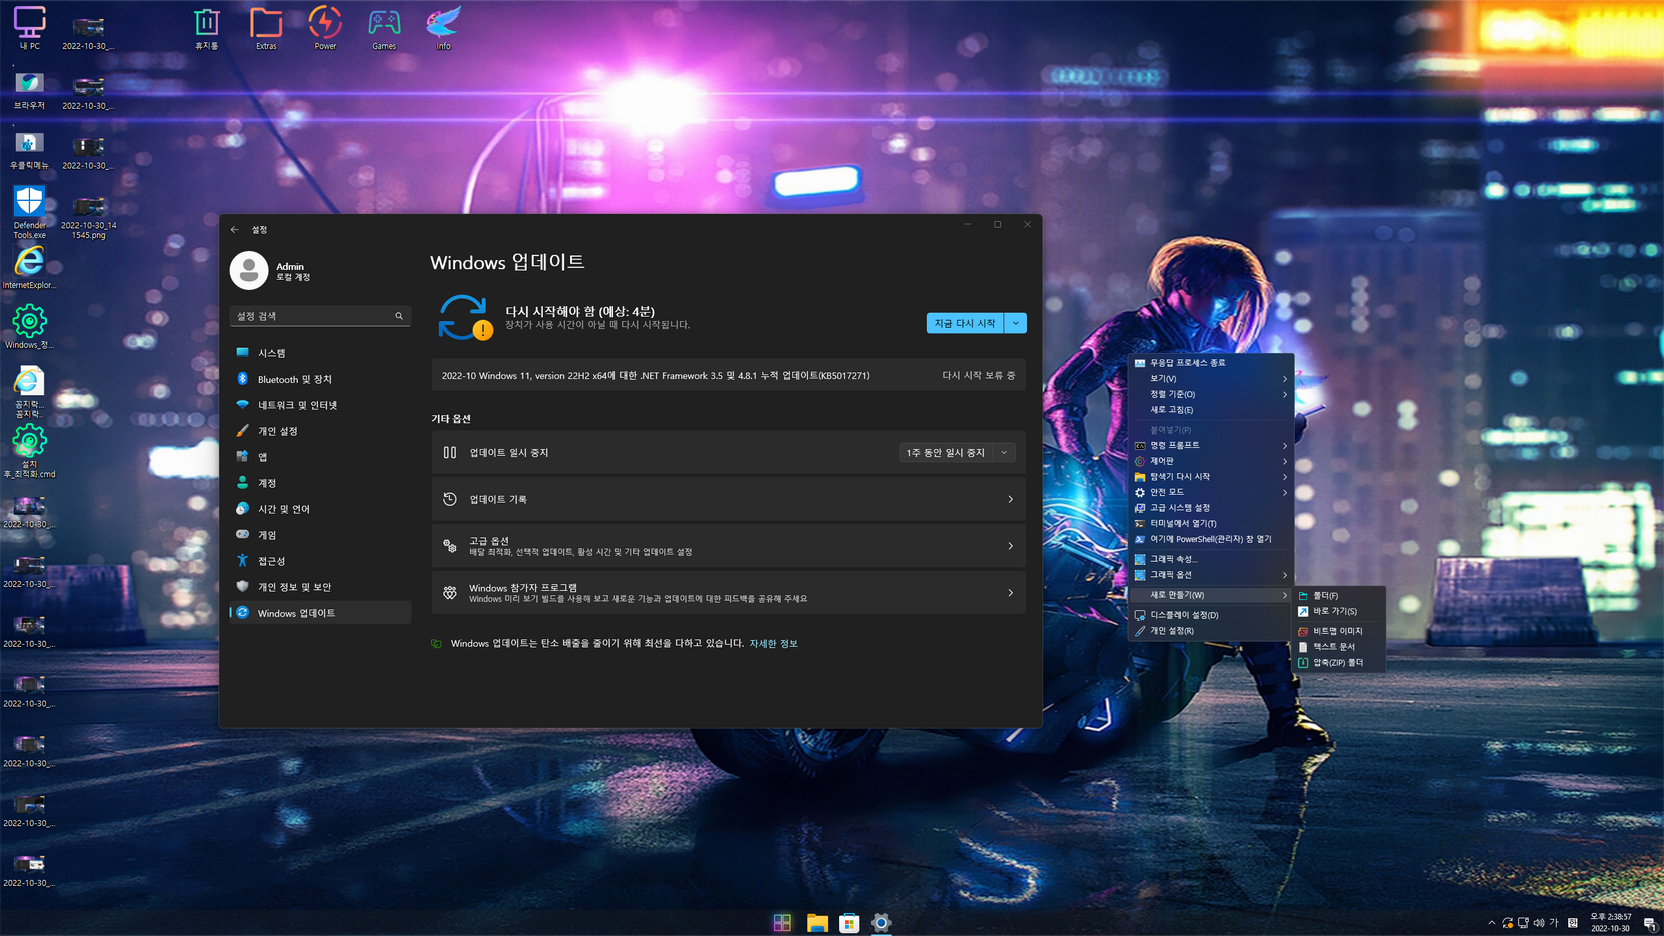
Task: Create new 압축(ZIP) 폴더 from submenu
Action: click(x=1340, y=663)
